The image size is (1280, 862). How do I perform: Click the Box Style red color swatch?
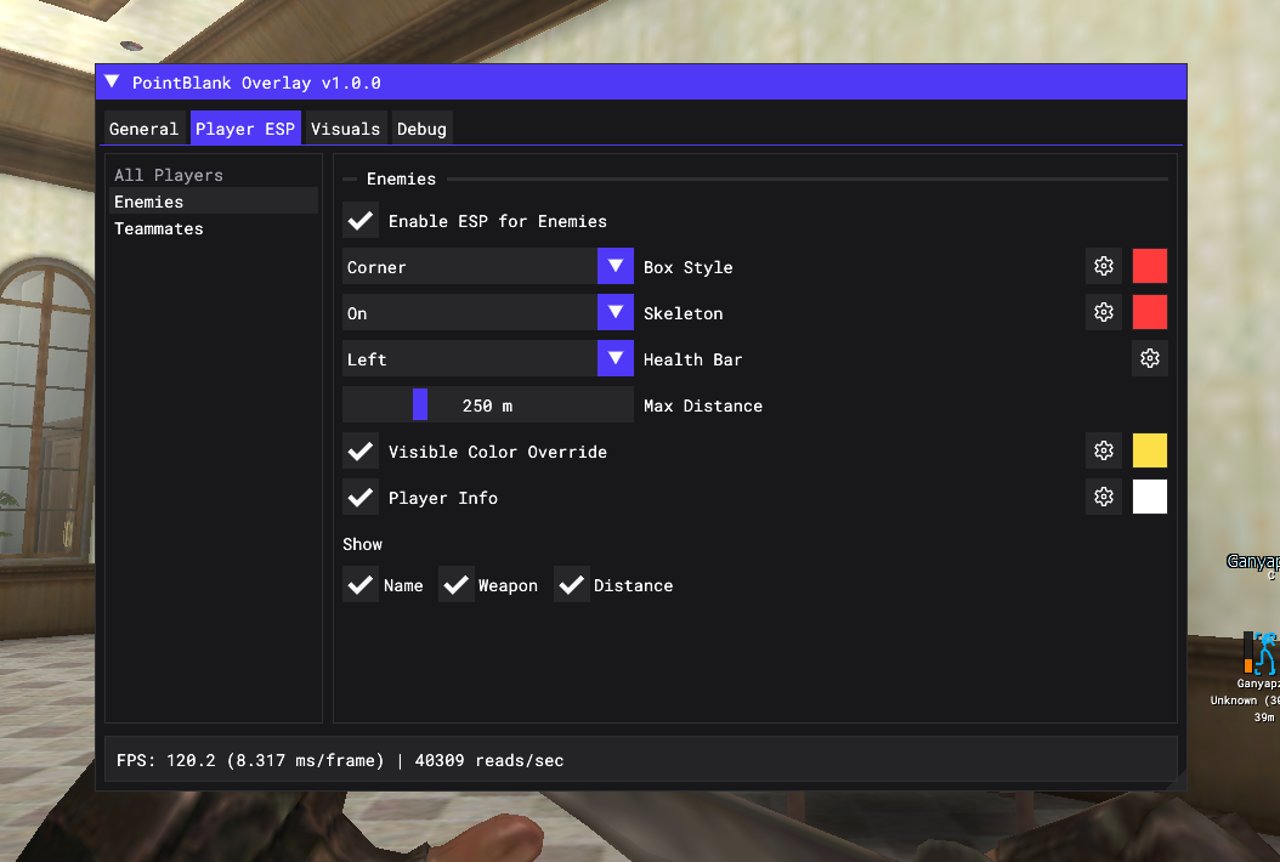pos(1150,266)
